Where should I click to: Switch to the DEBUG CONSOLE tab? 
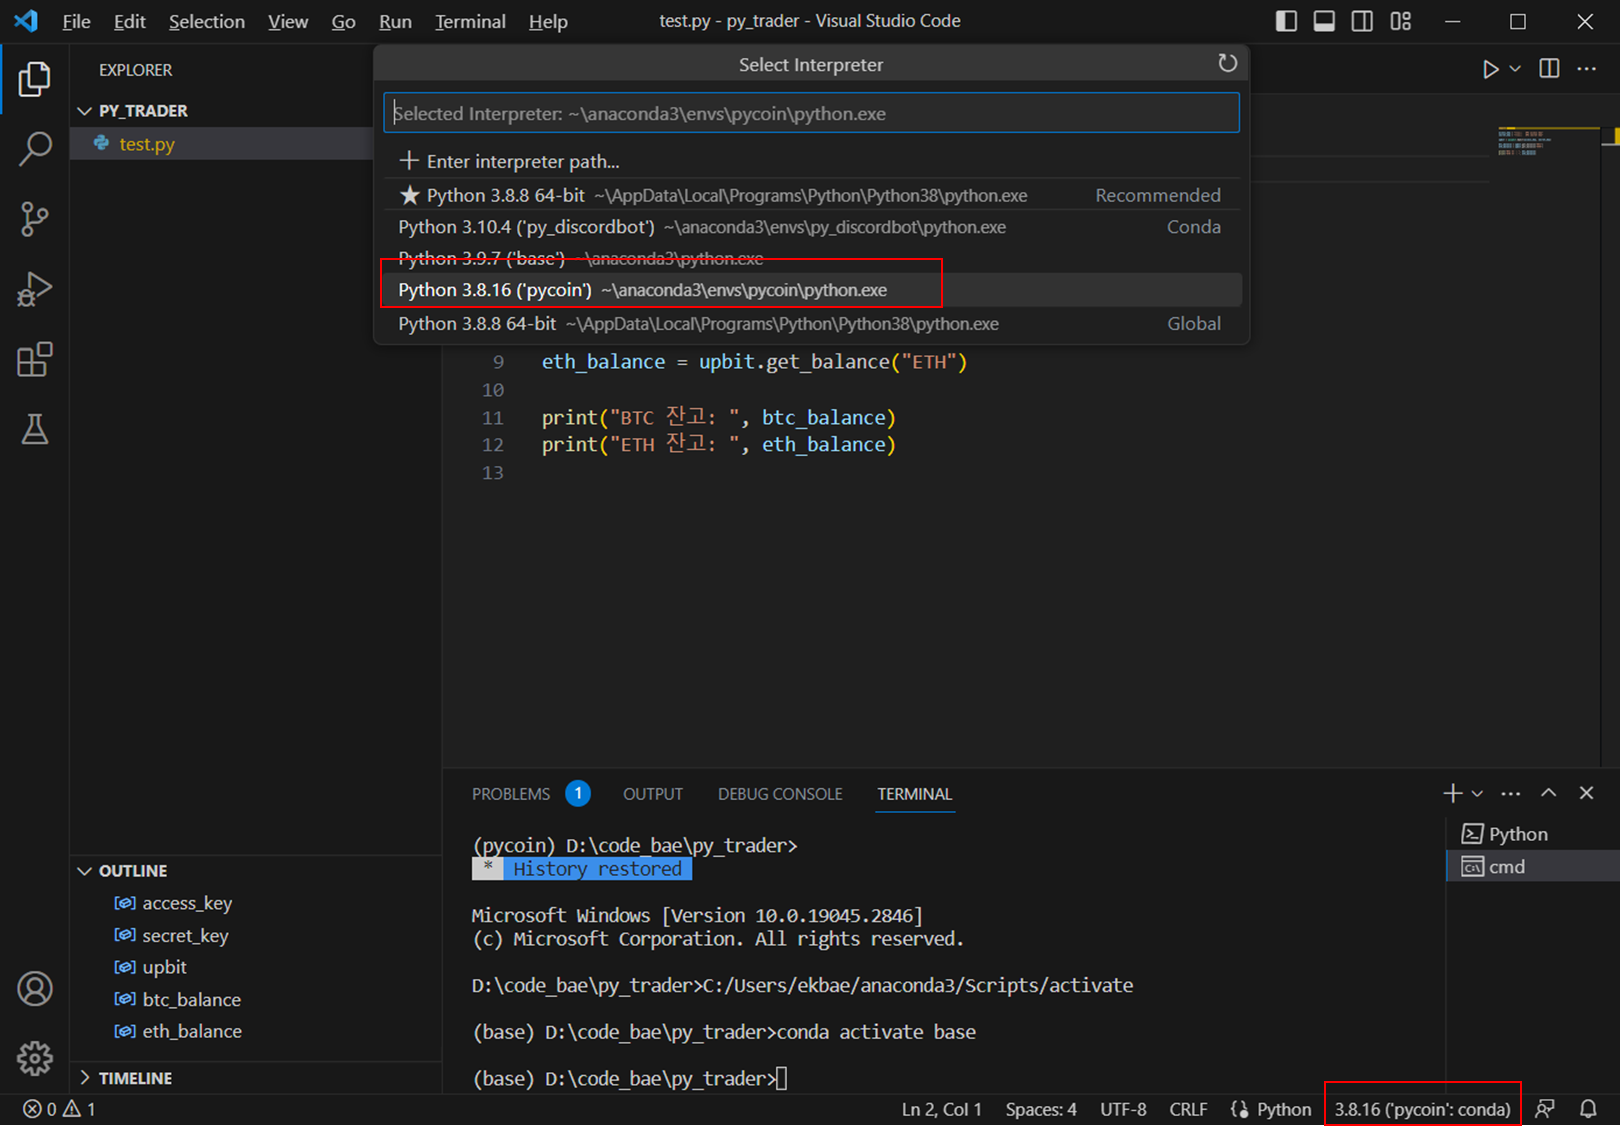(780, 794)
